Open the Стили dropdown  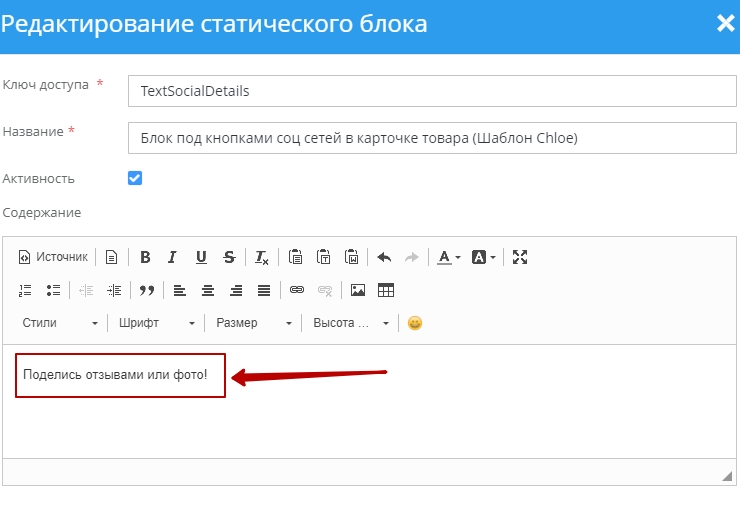(60, 323)
